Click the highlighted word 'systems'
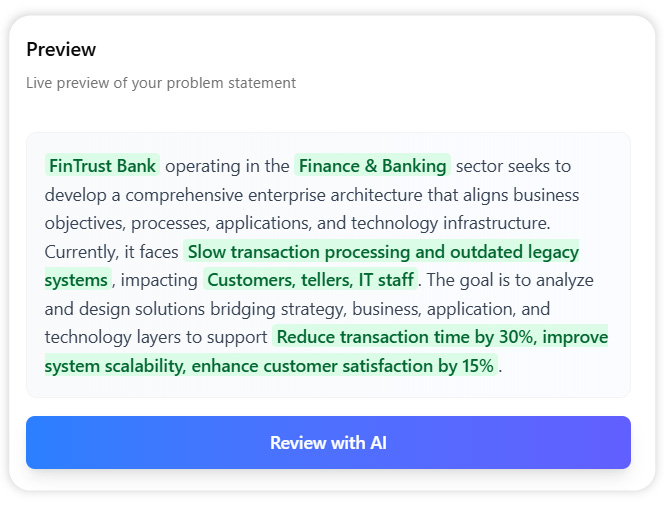The image size is (664, 506). pos(77,280)
